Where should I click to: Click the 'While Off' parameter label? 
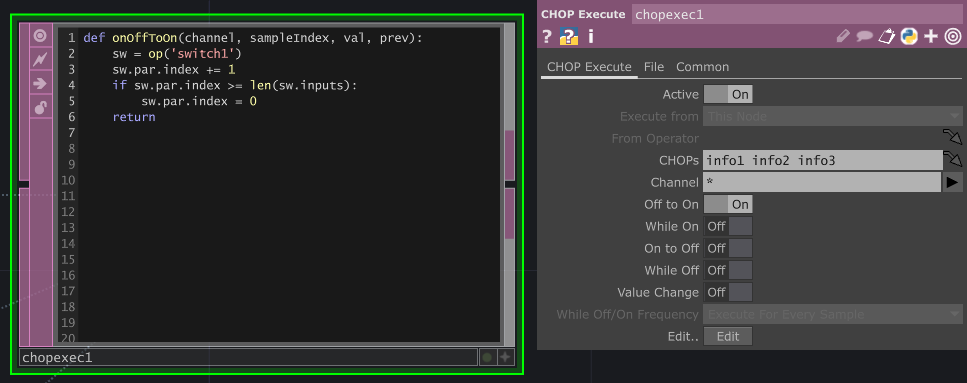[672, 270]
